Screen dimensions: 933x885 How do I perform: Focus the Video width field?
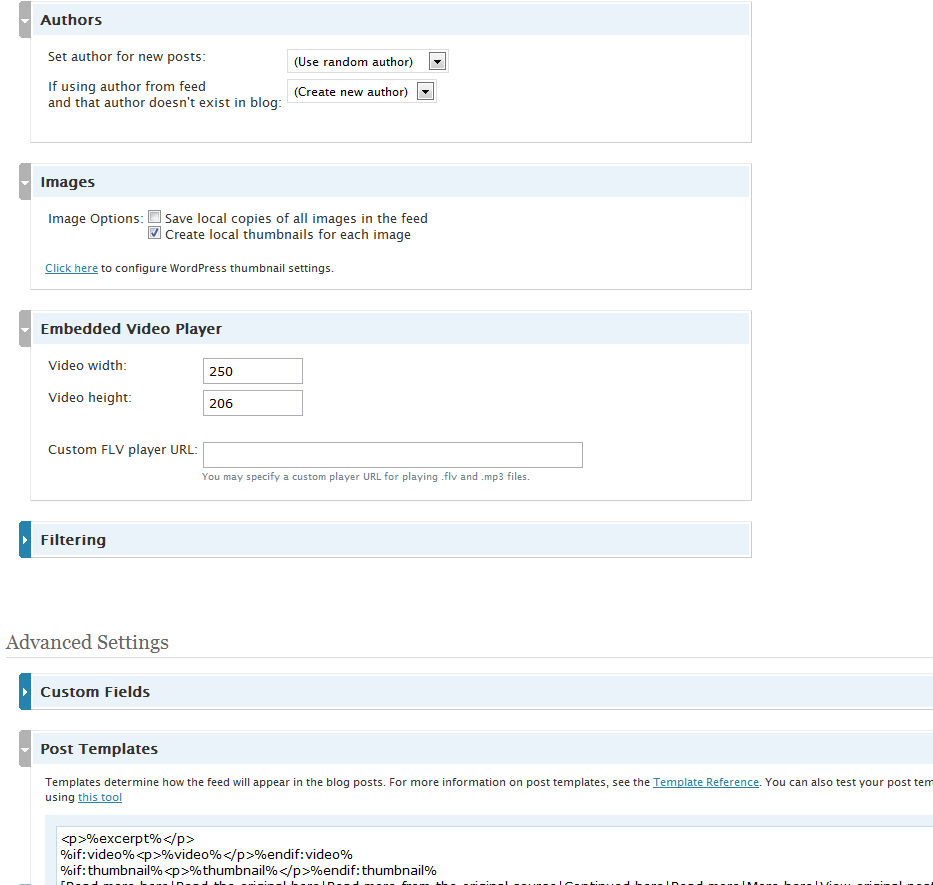pos(253,371)
